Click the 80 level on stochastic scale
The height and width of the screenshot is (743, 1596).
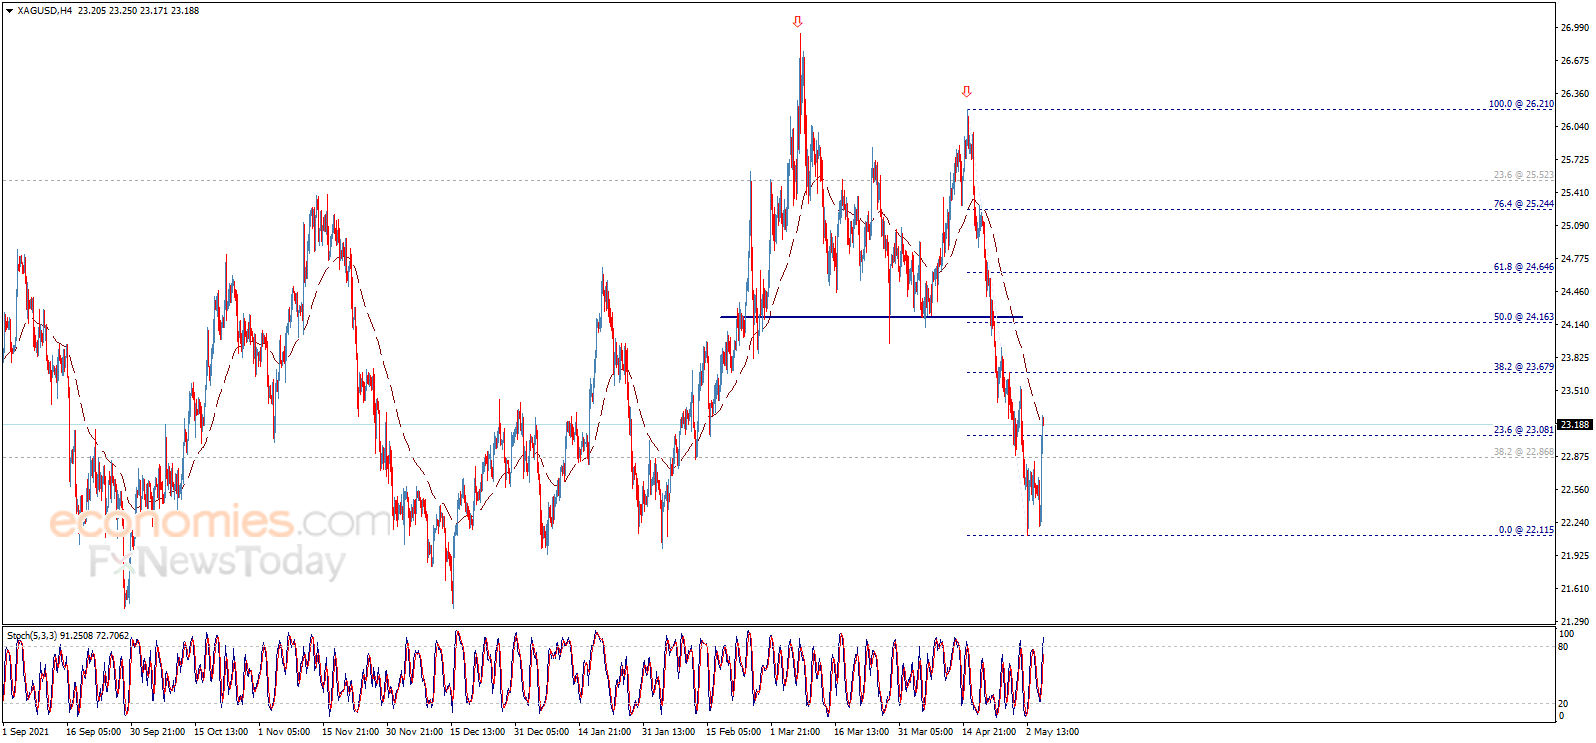tap(1563, 647)
